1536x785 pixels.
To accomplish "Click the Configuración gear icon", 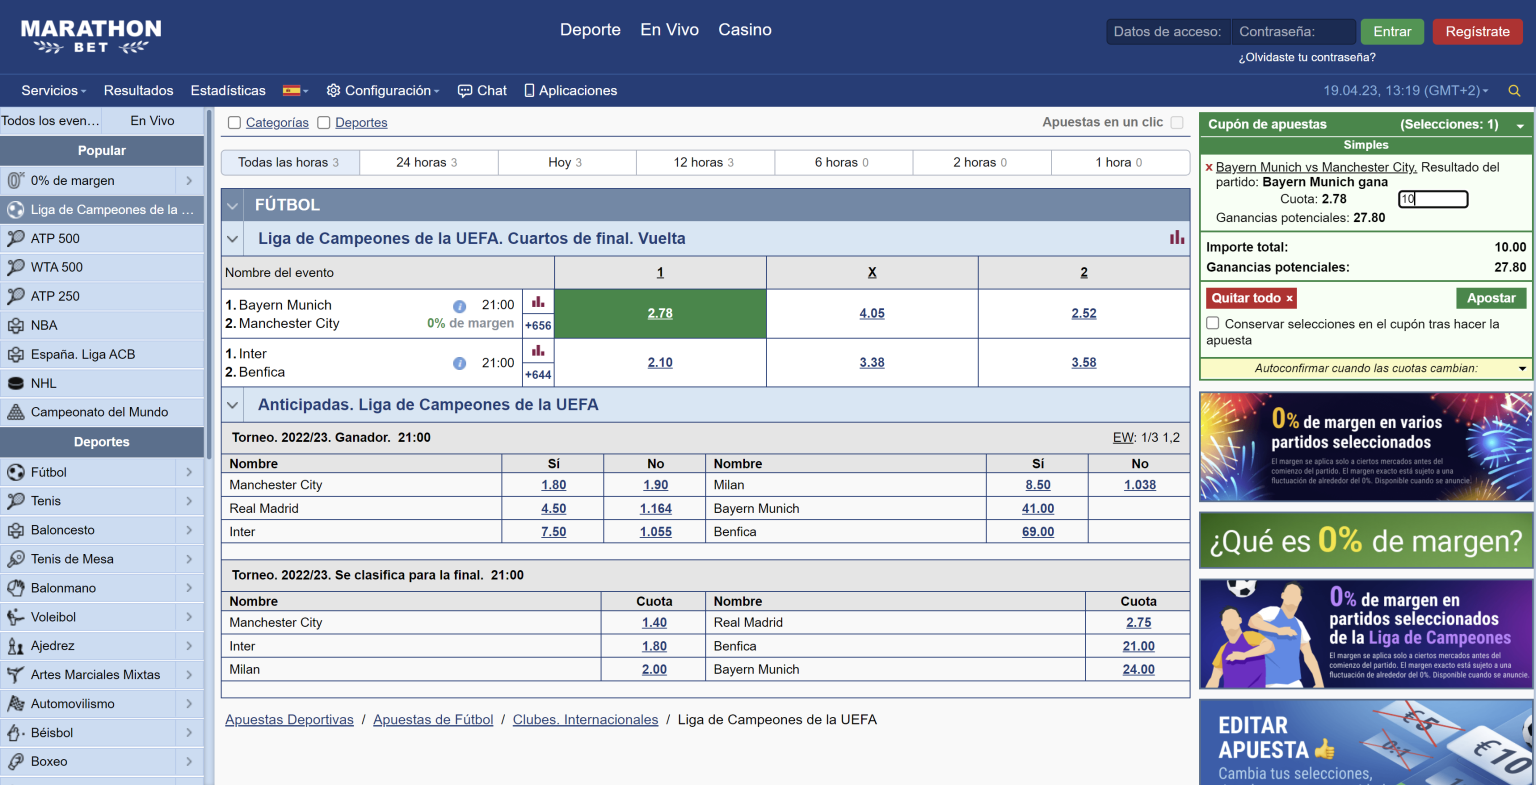I will [334, 90].
